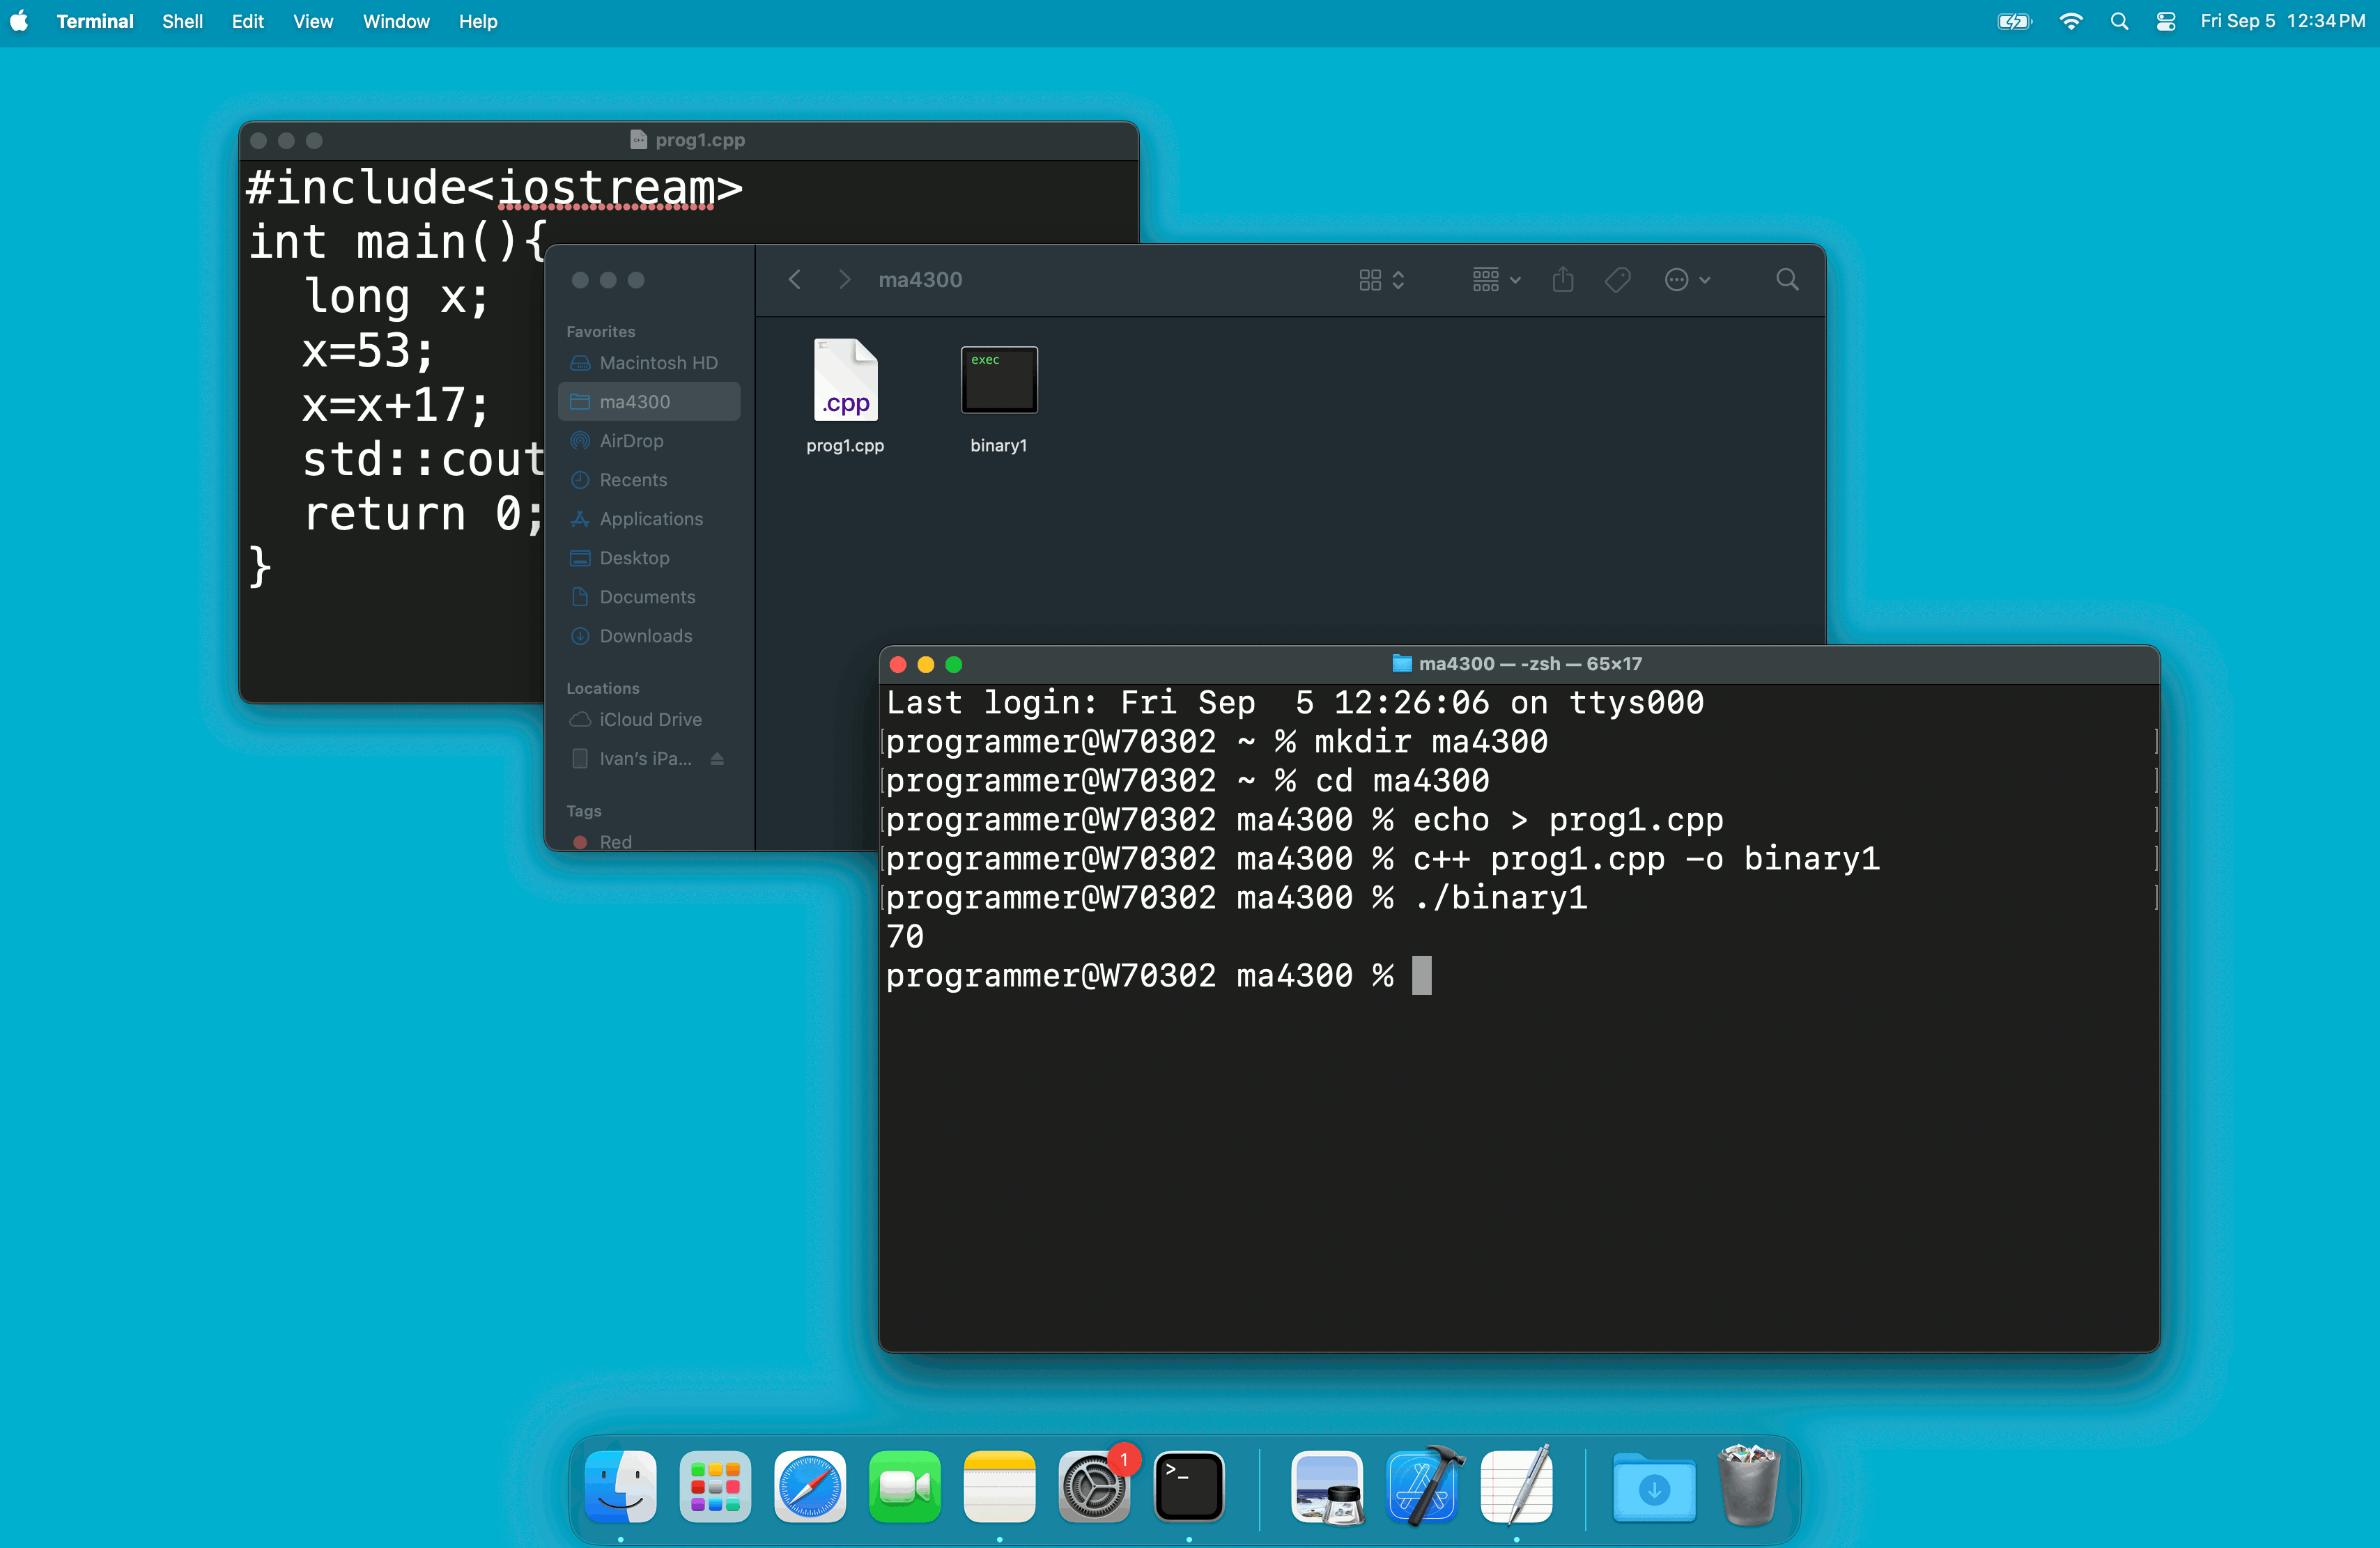Open Control Center in menu bar
This screenshot has height=1548, width=2380.
coord(2166,21)
